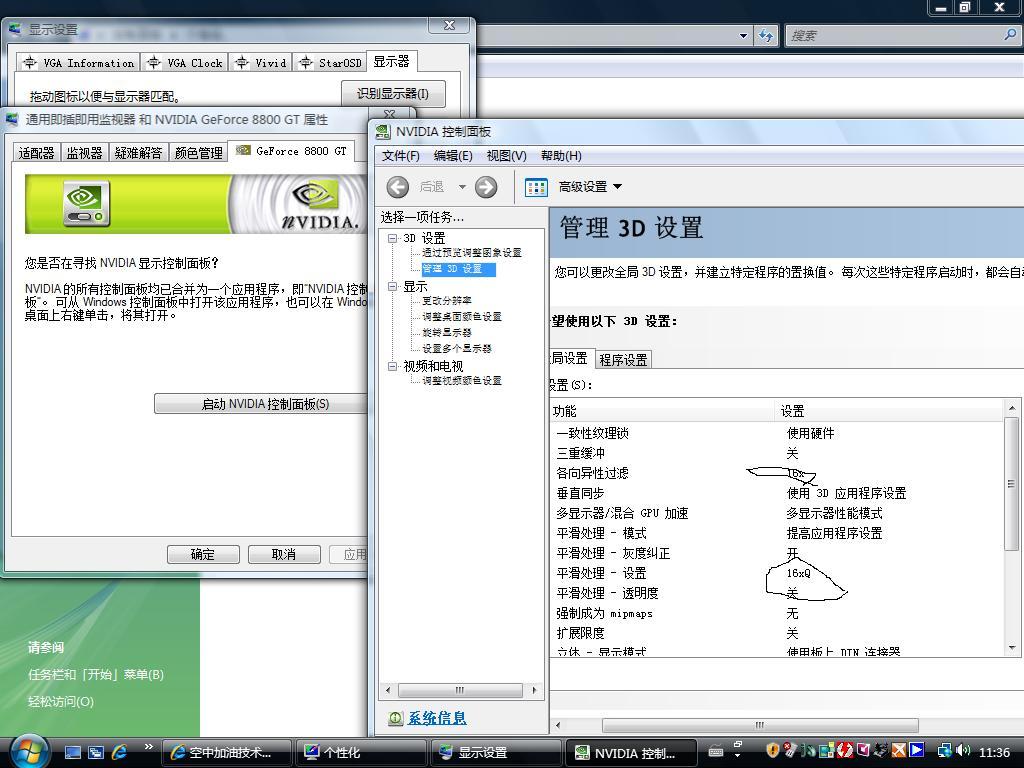Click the pink square tray icon
Viewport: 1024px width, 768px height.
pos(863,751)
